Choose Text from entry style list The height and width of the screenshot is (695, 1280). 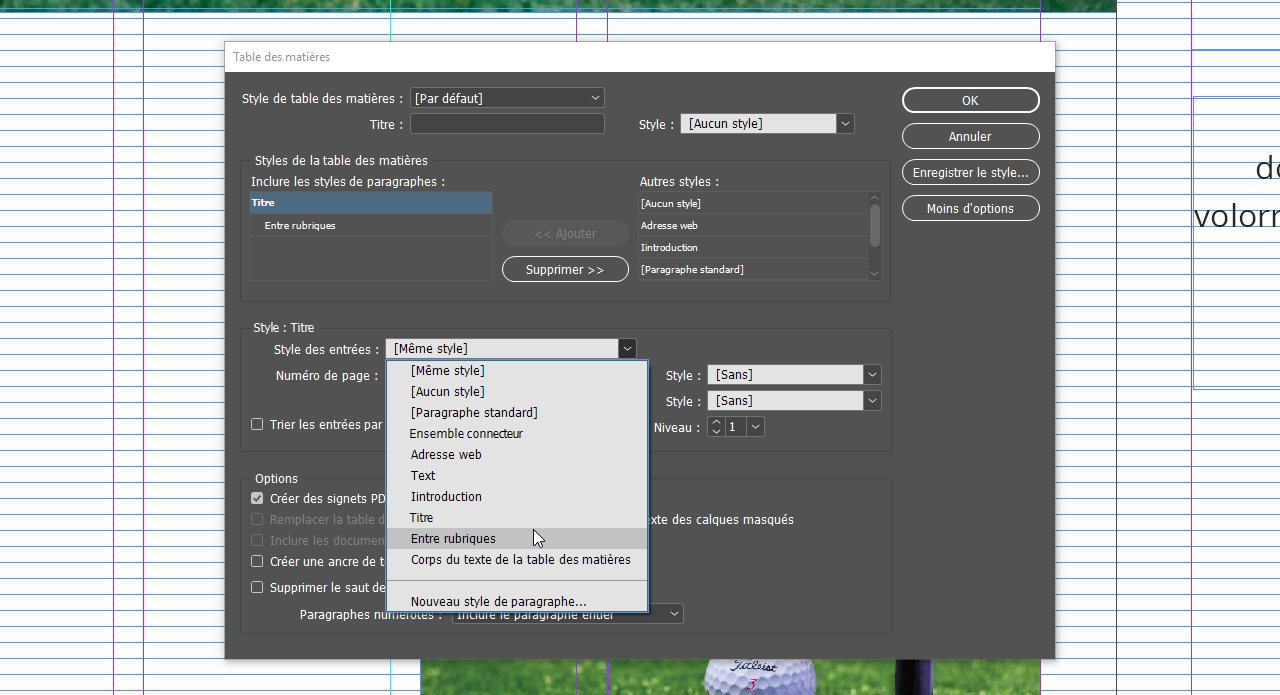coord(517,475)
